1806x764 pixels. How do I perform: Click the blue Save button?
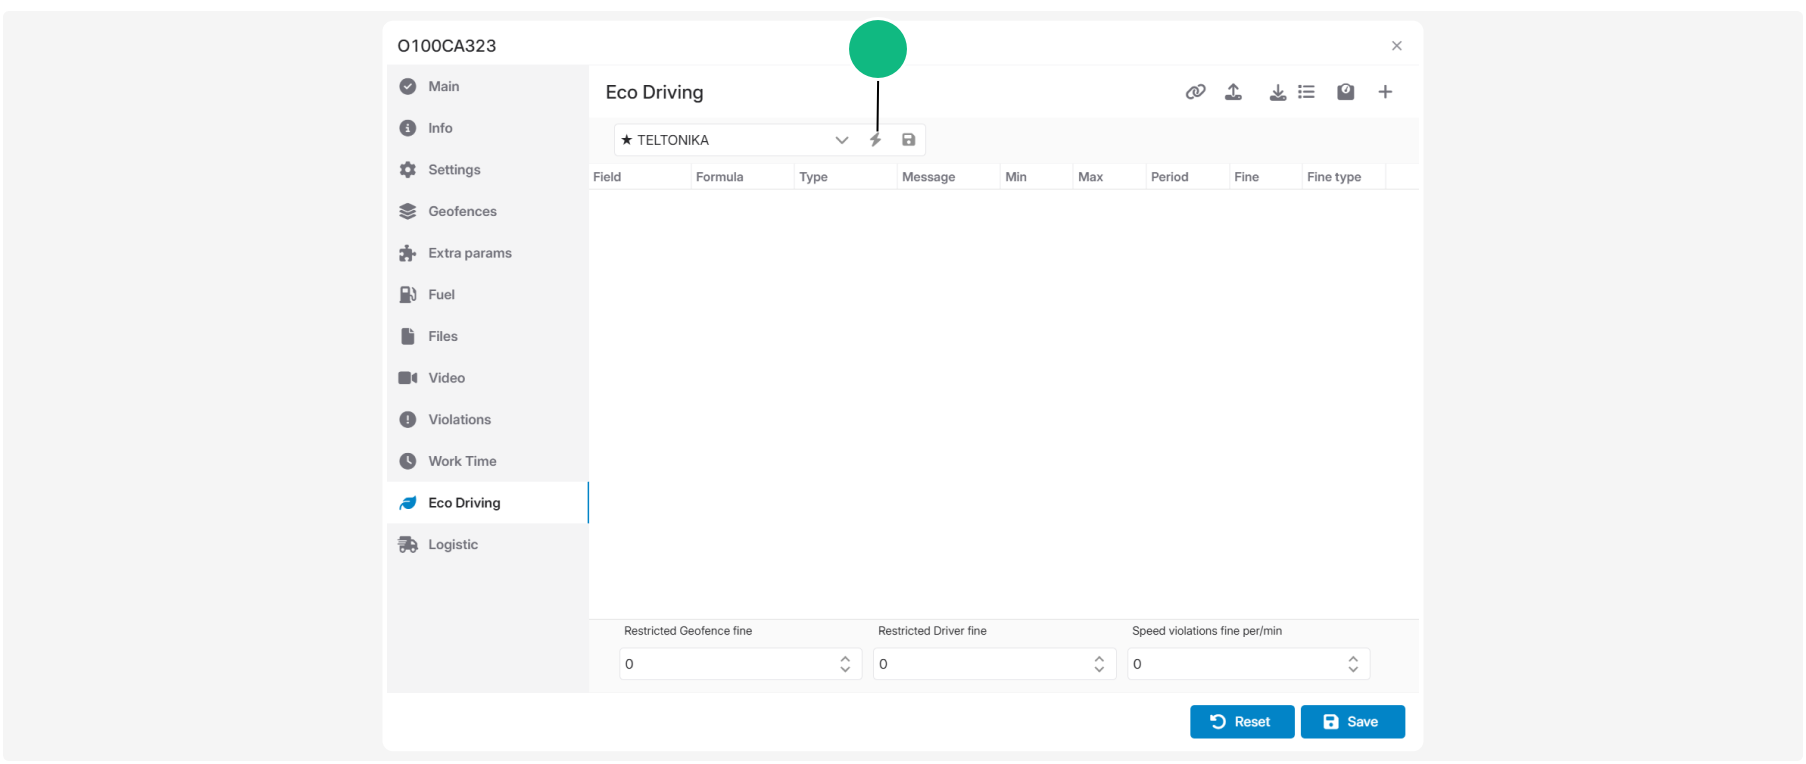1352,722
